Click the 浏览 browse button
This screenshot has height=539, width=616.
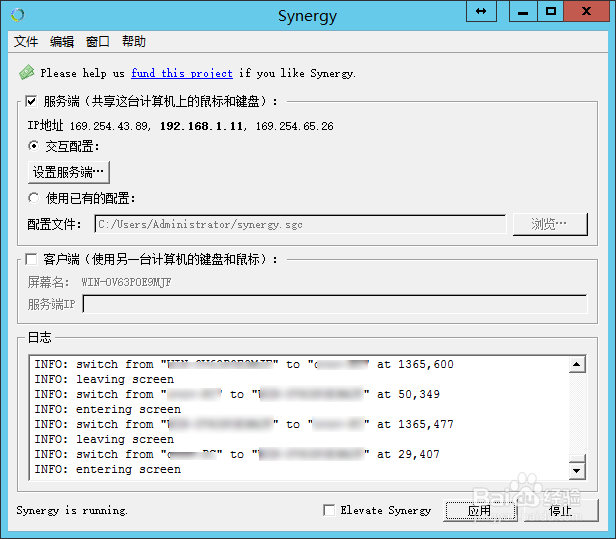pyautogui.click(x=550, y=224)
